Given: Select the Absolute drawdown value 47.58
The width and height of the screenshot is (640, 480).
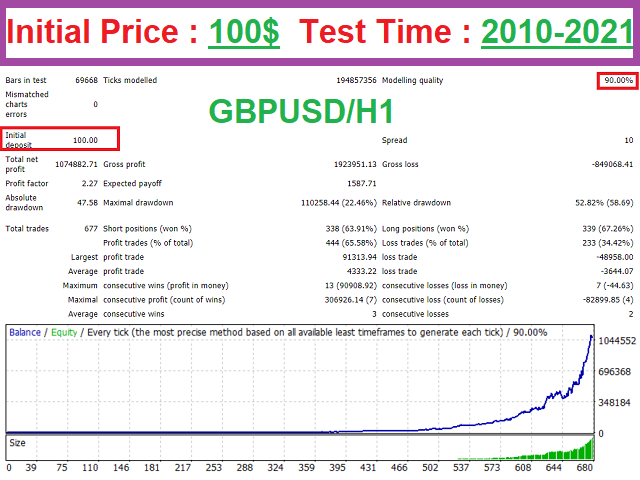Looking at the screenshot, I should coord(87,202).
